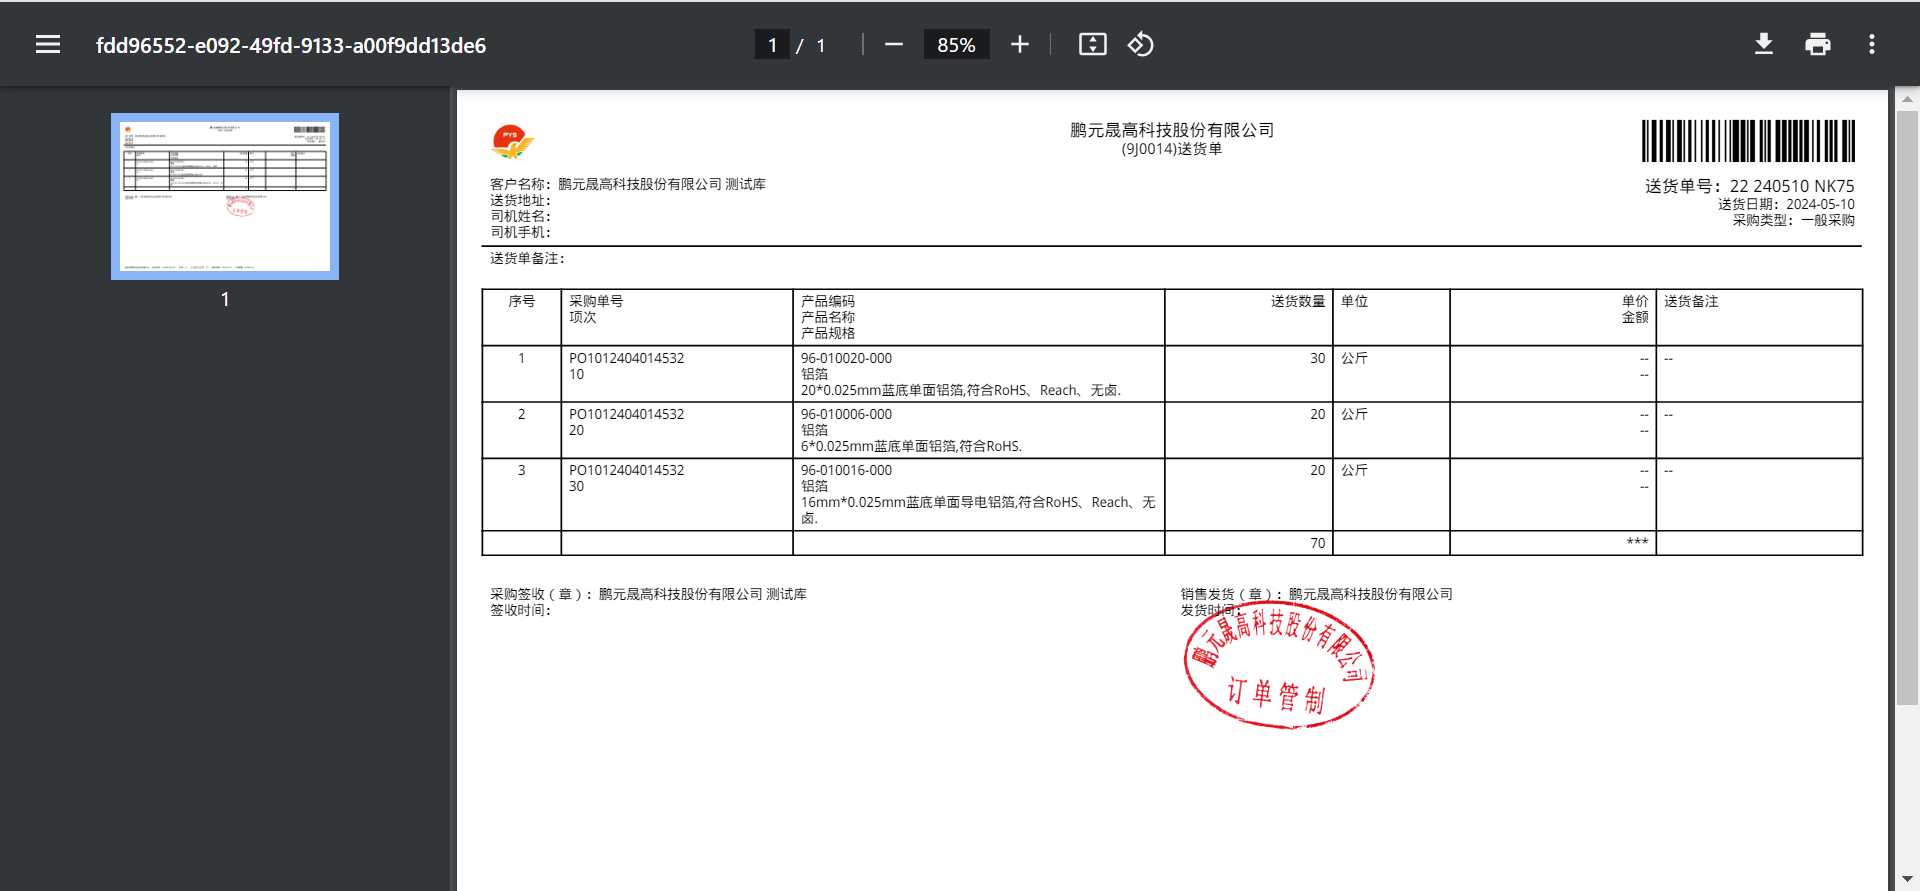Select the page 1 thumbnail
Image resolution: width=1920 pixels, height=891 pixels.
coord(225,196)
